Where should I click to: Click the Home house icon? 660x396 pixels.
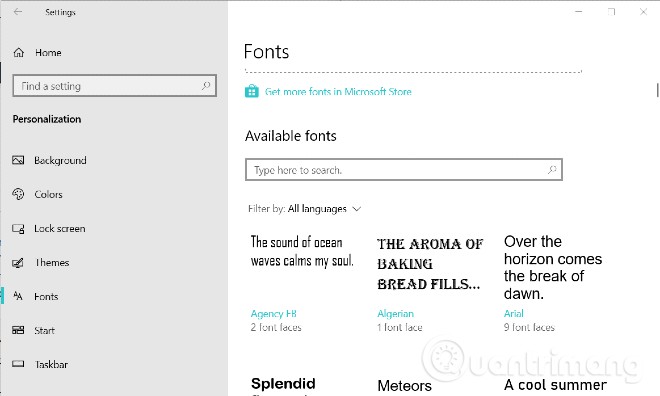click(19, 53)
